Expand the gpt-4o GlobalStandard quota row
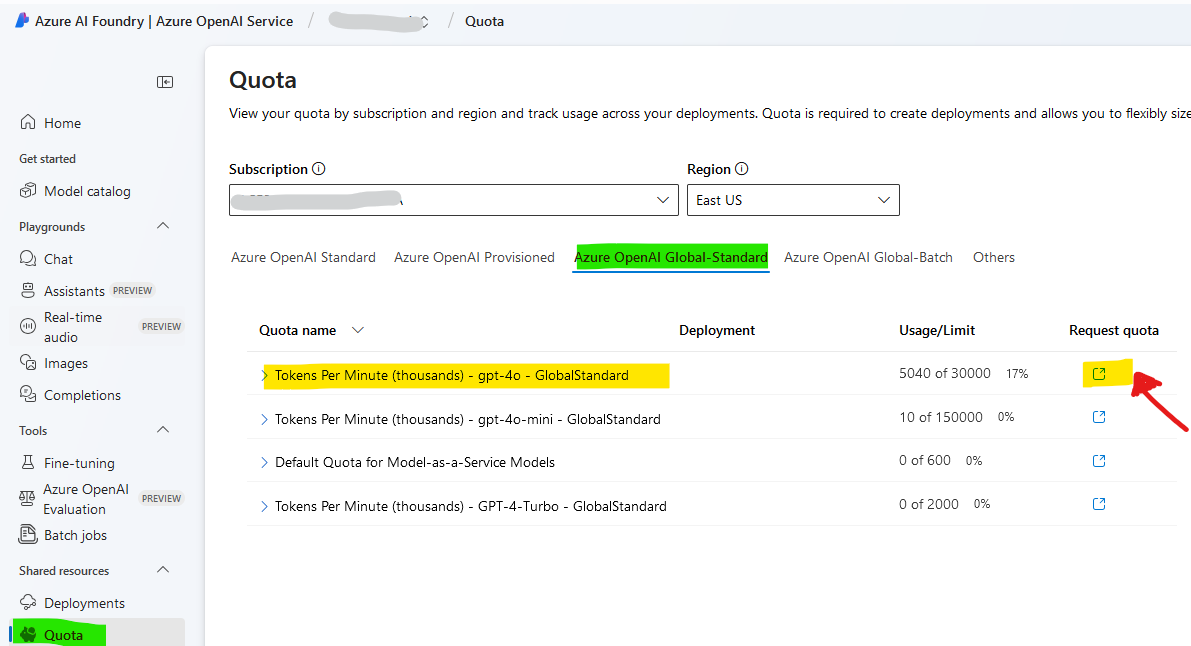 pos(264,375)
